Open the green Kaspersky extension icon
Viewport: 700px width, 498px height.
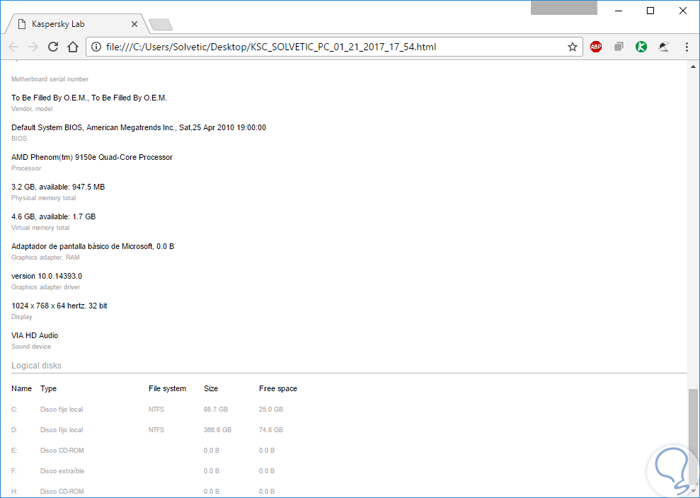coord(642,47)
